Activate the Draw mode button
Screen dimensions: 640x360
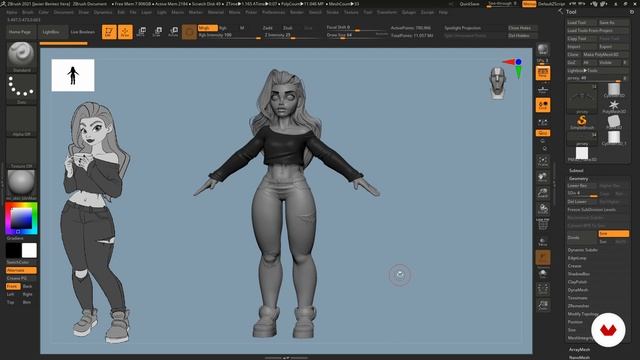click(x=125, y=32)
